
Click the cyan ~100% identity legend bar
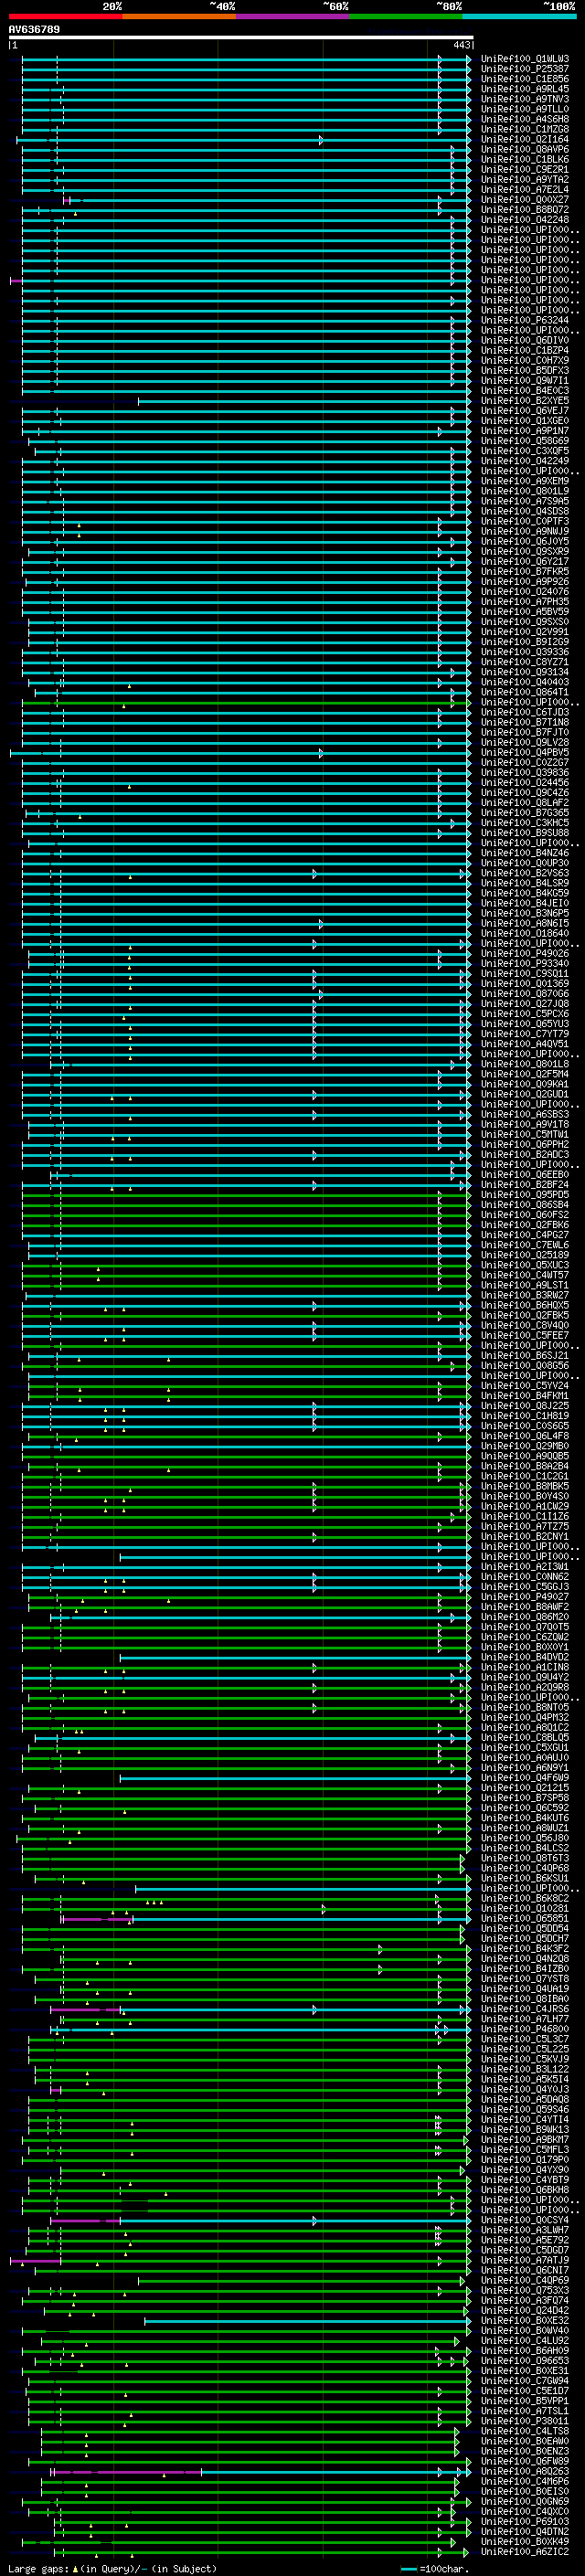(x=519, y=17)
